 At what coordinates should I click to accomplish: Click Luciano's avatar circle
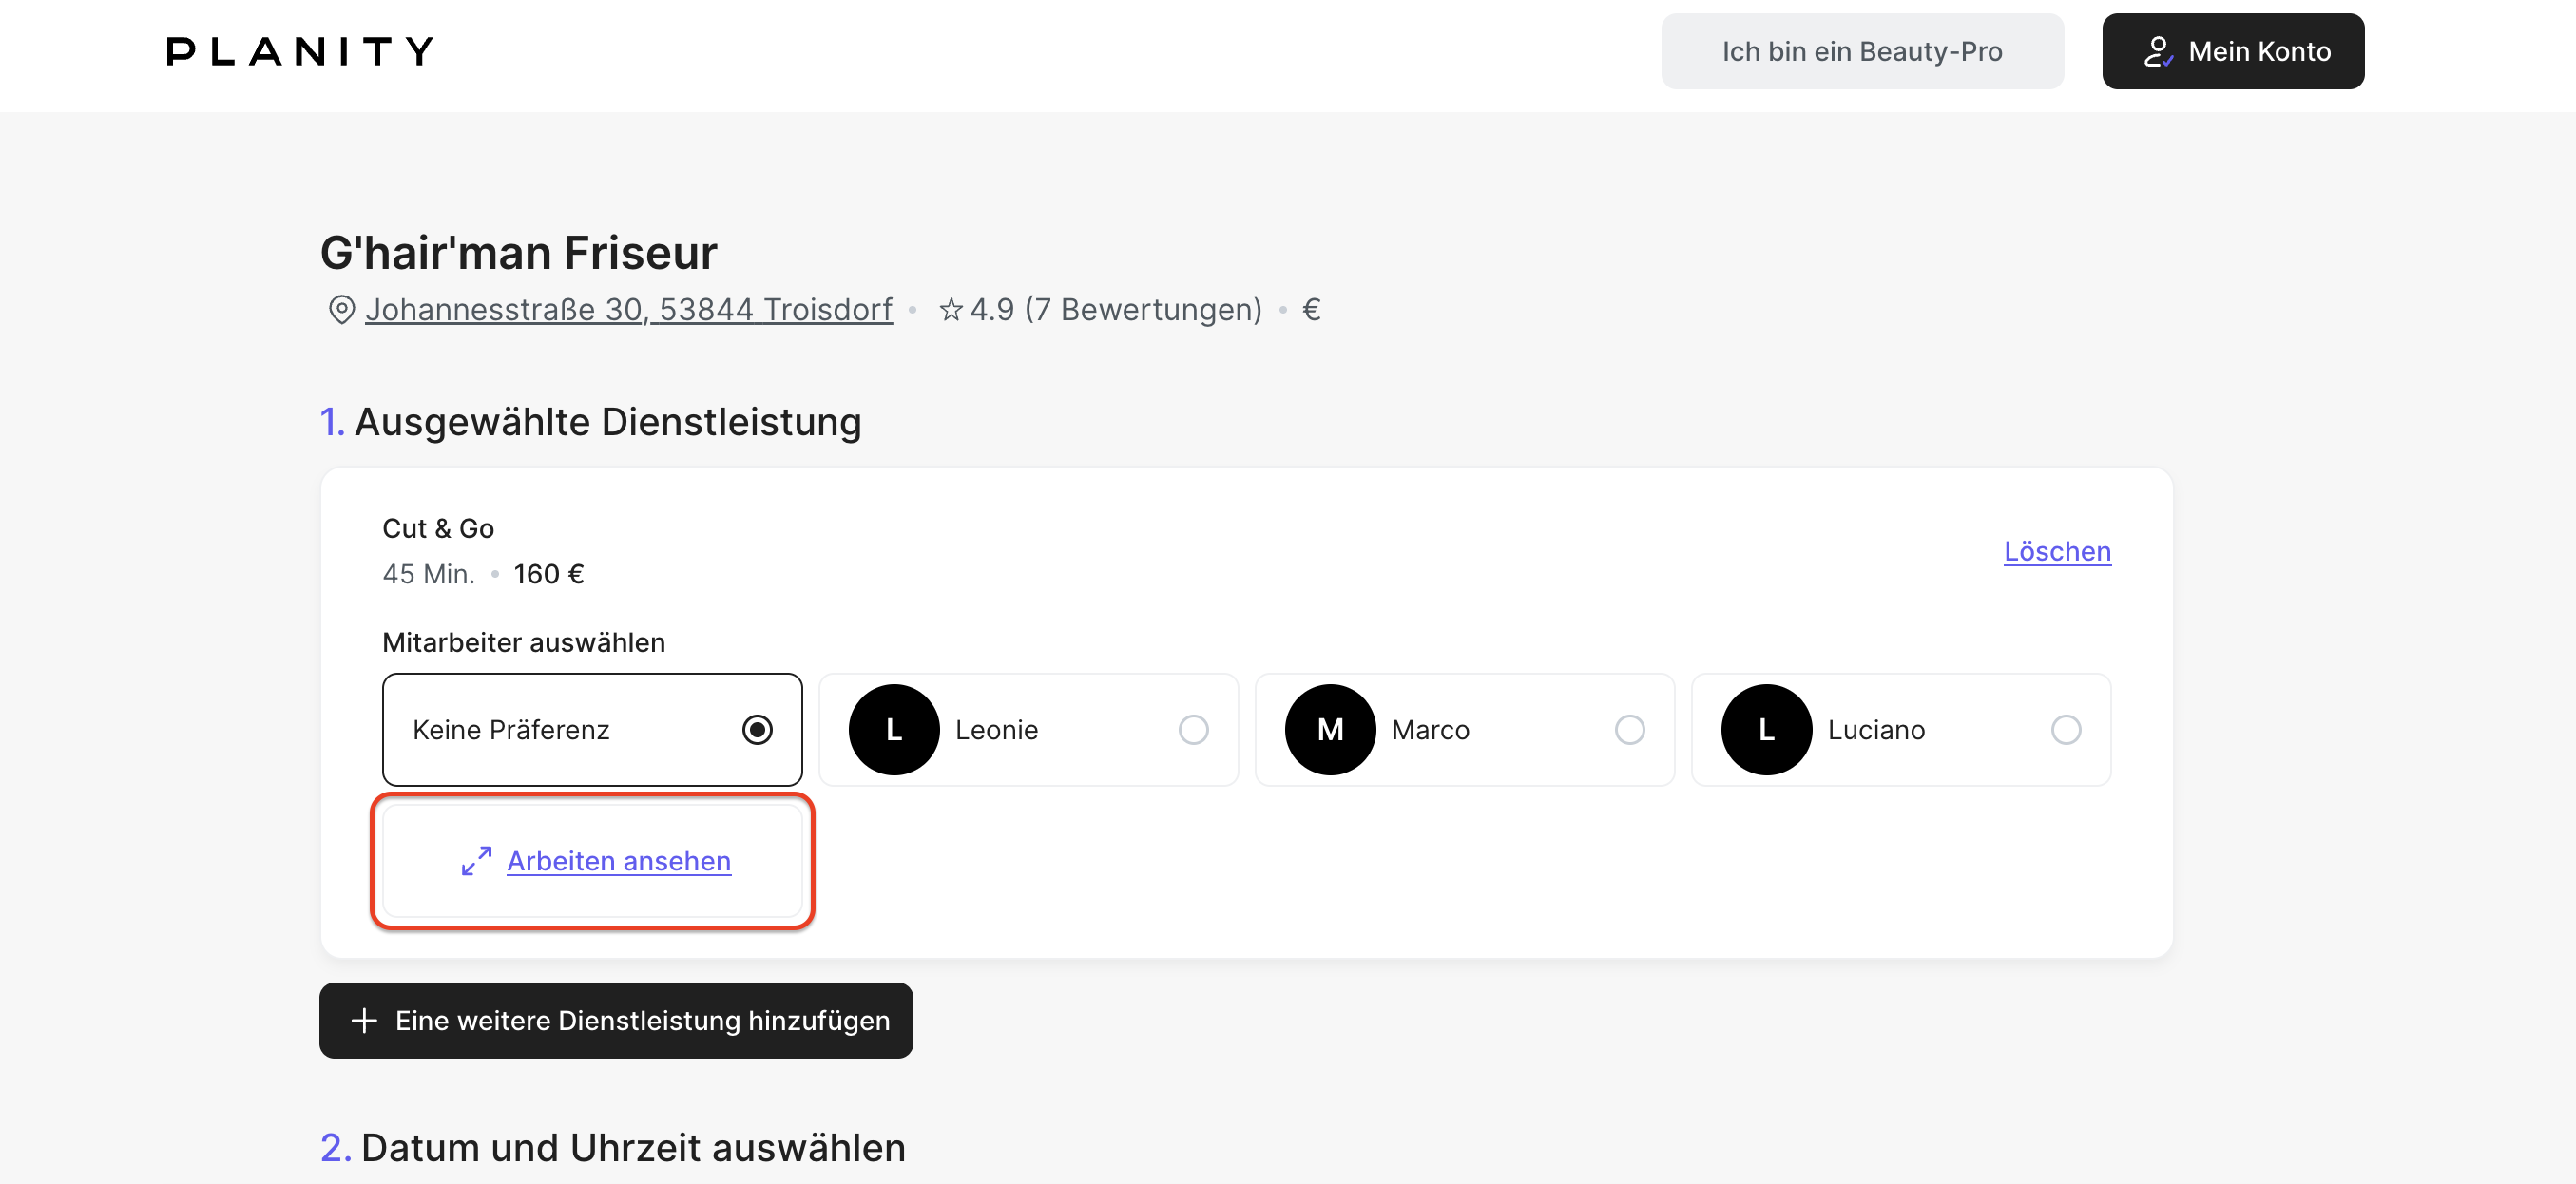(x=1766, y=730)
